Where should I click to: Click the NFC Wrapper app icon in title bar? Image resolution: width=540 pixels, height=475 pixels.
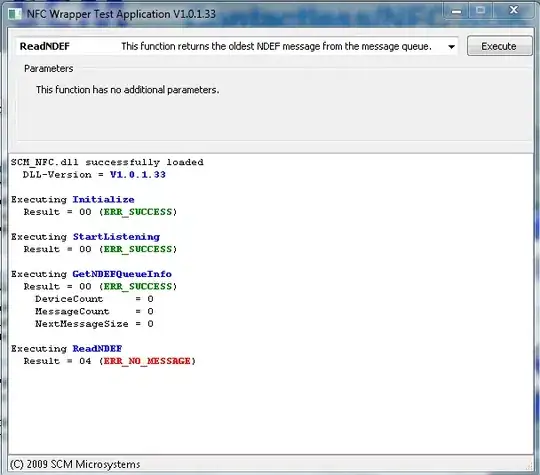pos(14,14)
